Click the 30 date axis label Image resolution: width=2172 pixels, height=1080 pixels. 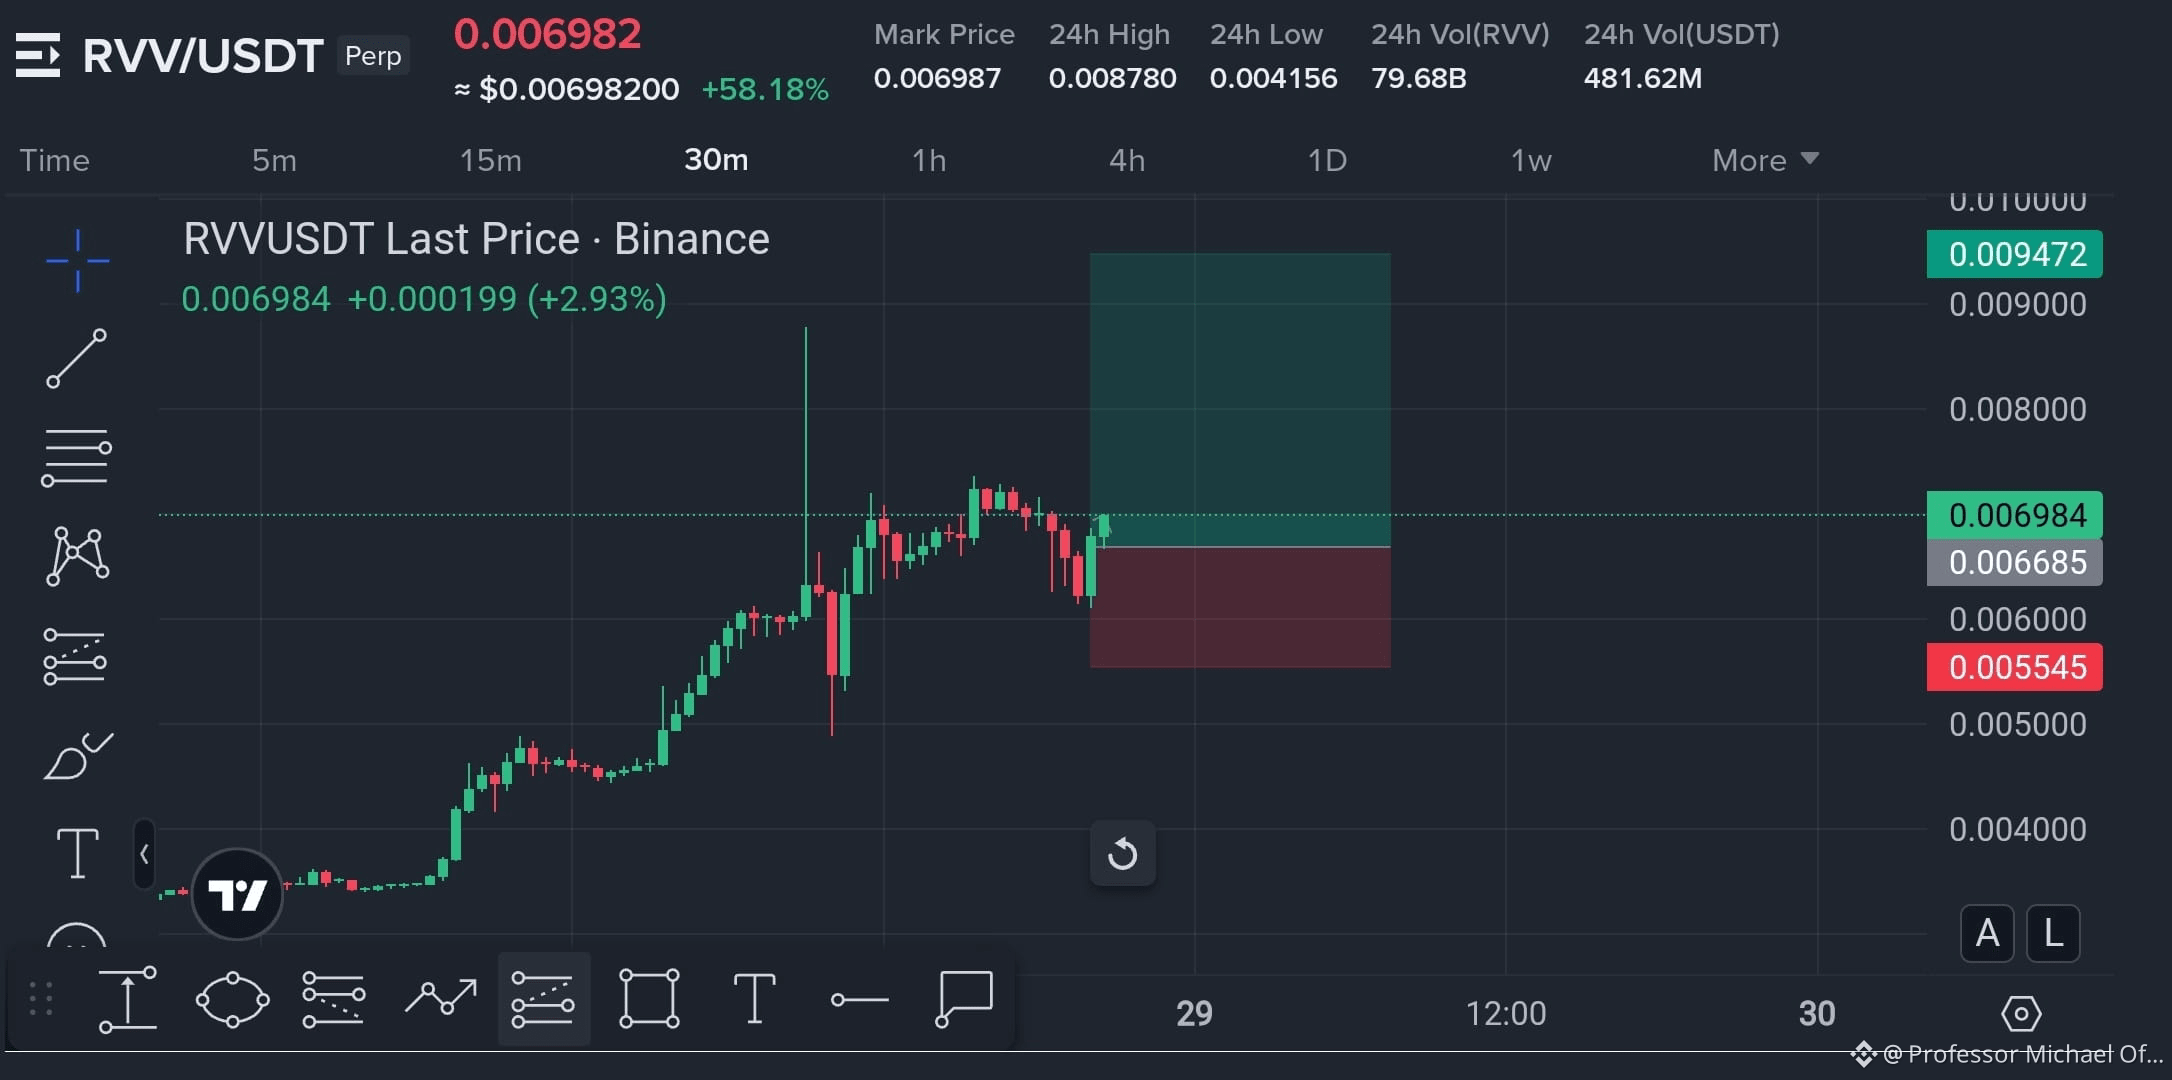click(x=1817, y=1014)
